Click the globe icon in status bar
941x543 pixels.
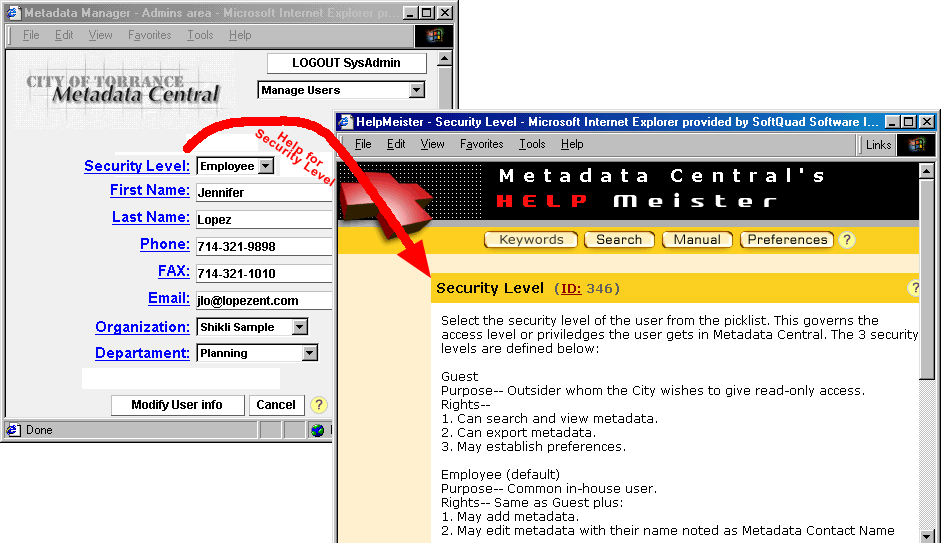318,430
